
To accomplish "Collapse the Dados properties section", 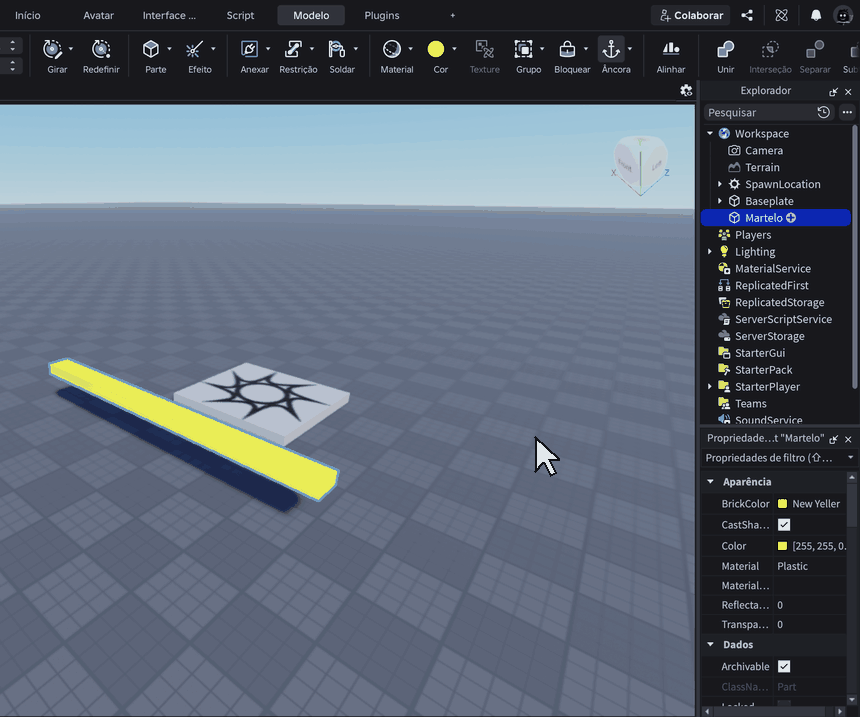I will pyautogui.click(x=711, y=645).
